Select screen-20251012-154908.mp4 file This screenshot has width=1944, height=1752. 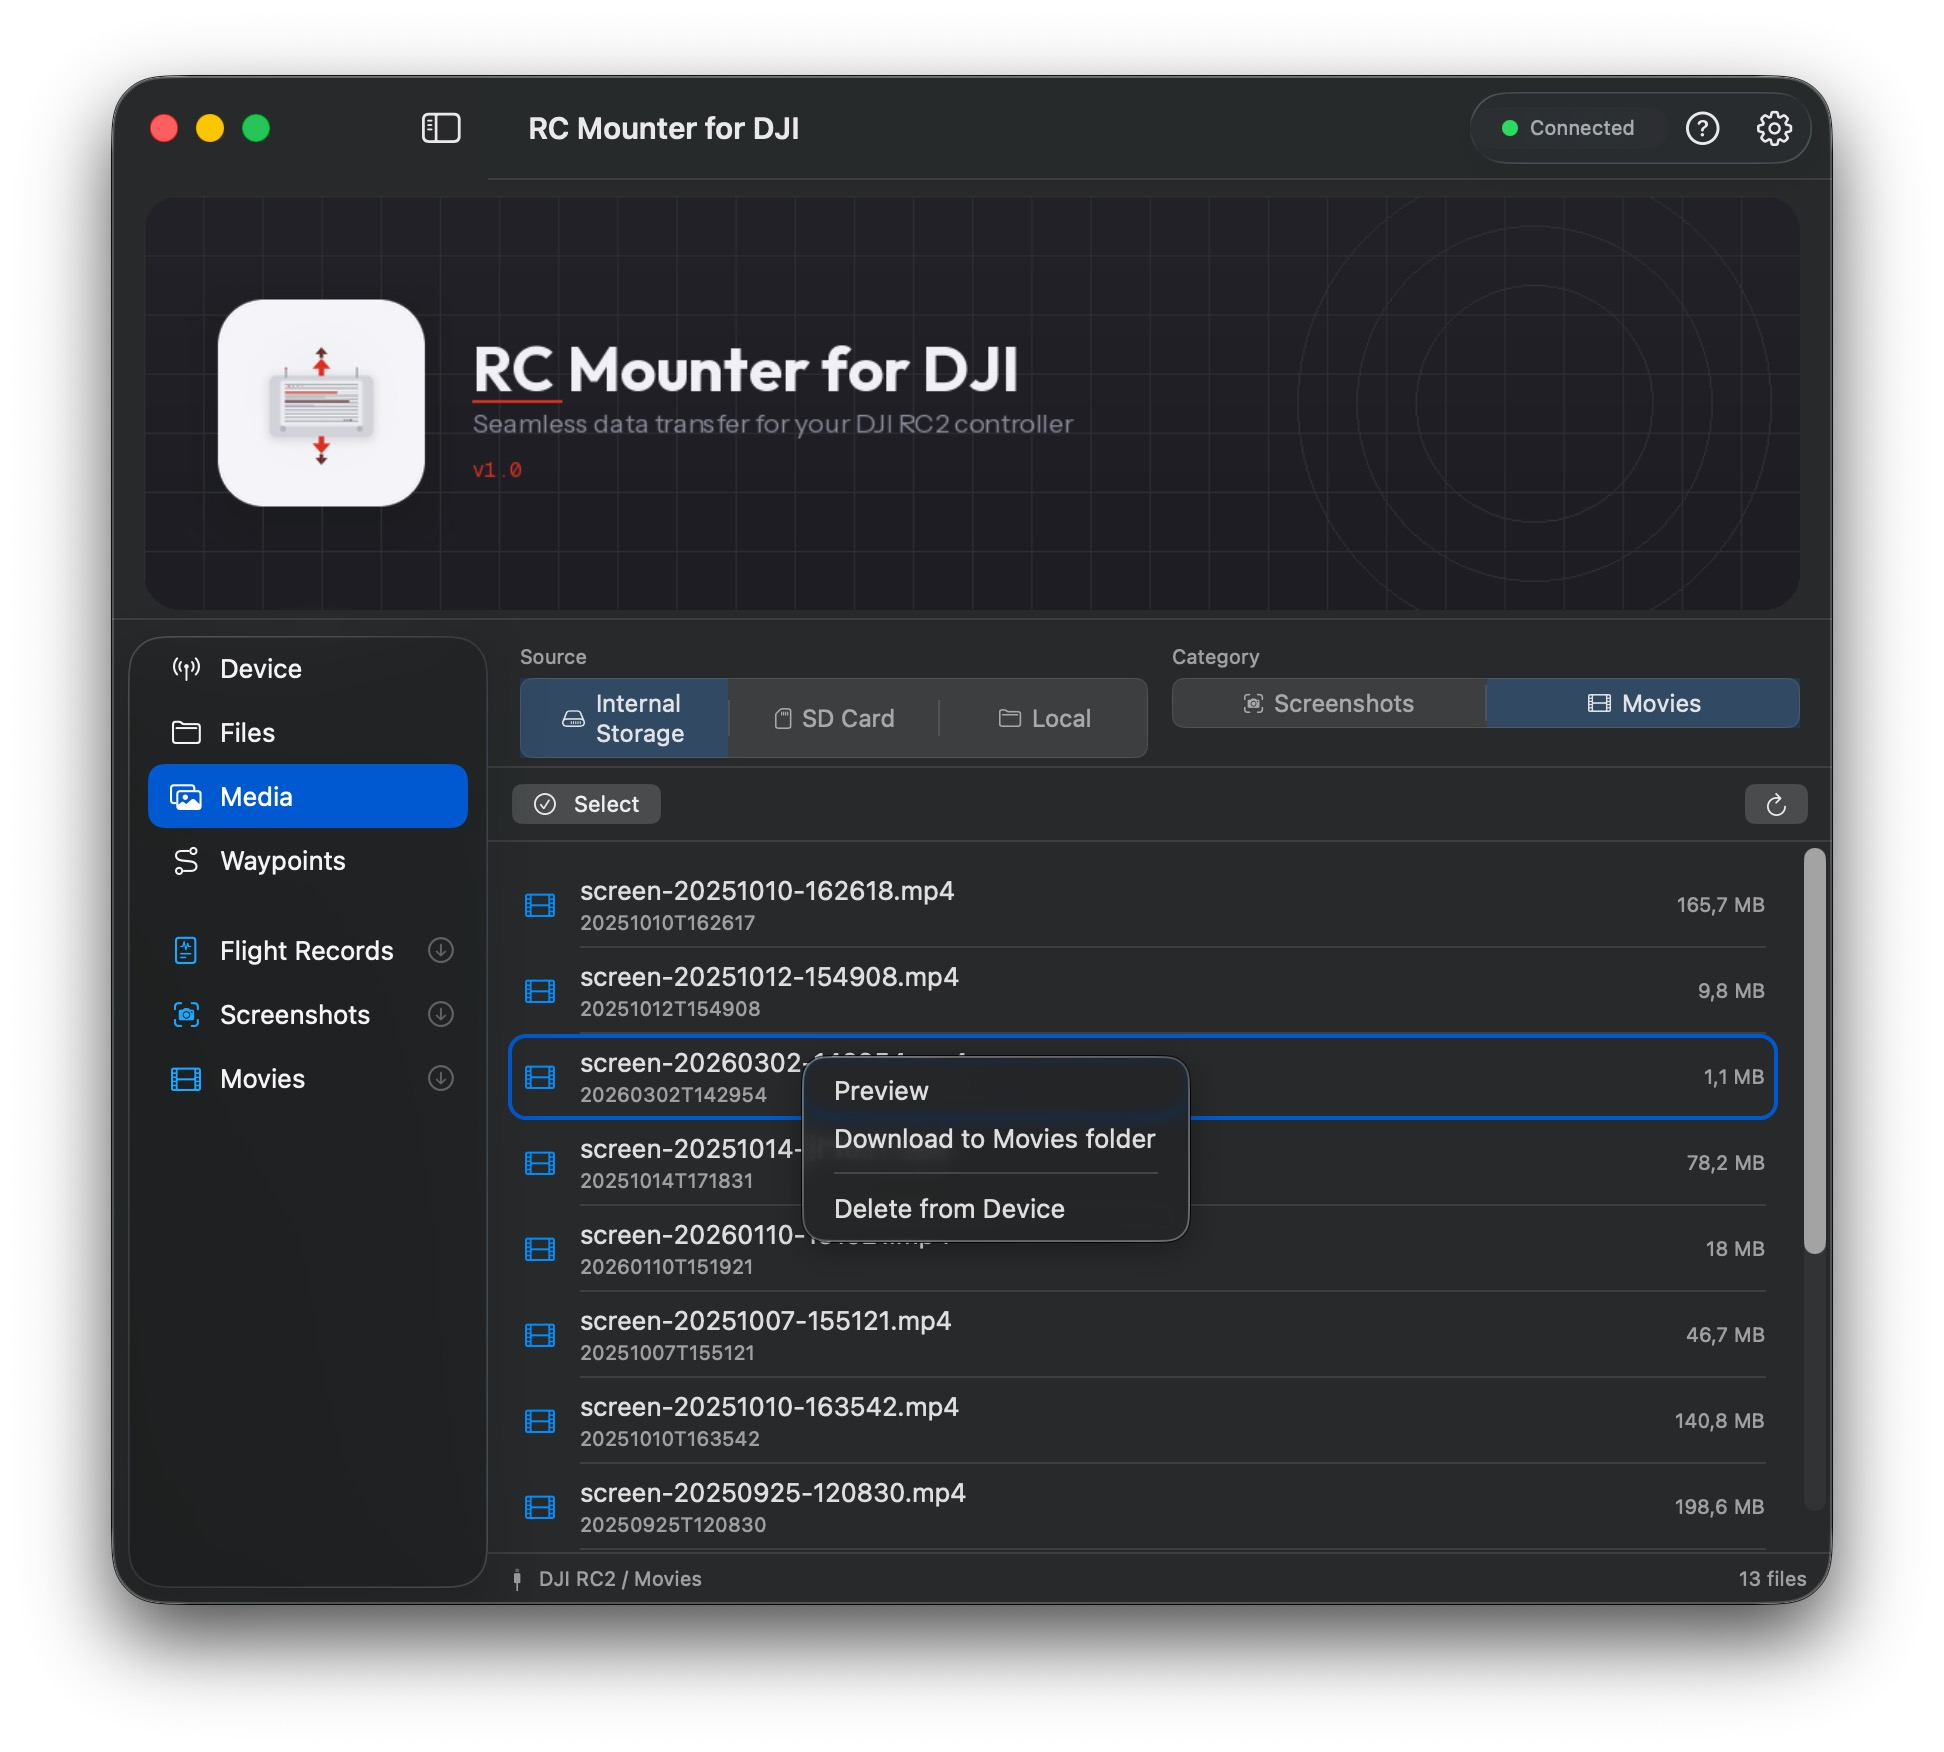(x=1143, y=991)
